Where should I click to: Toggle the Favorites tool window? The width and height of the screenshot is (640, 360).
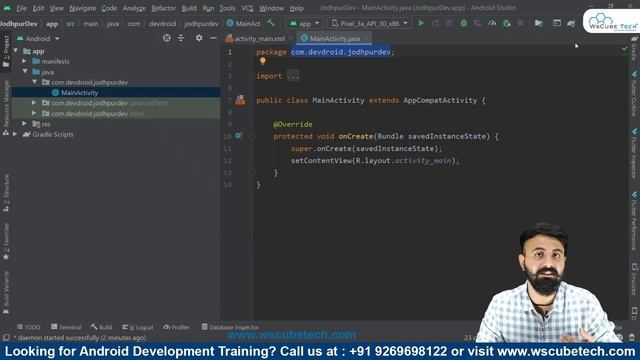6,242
